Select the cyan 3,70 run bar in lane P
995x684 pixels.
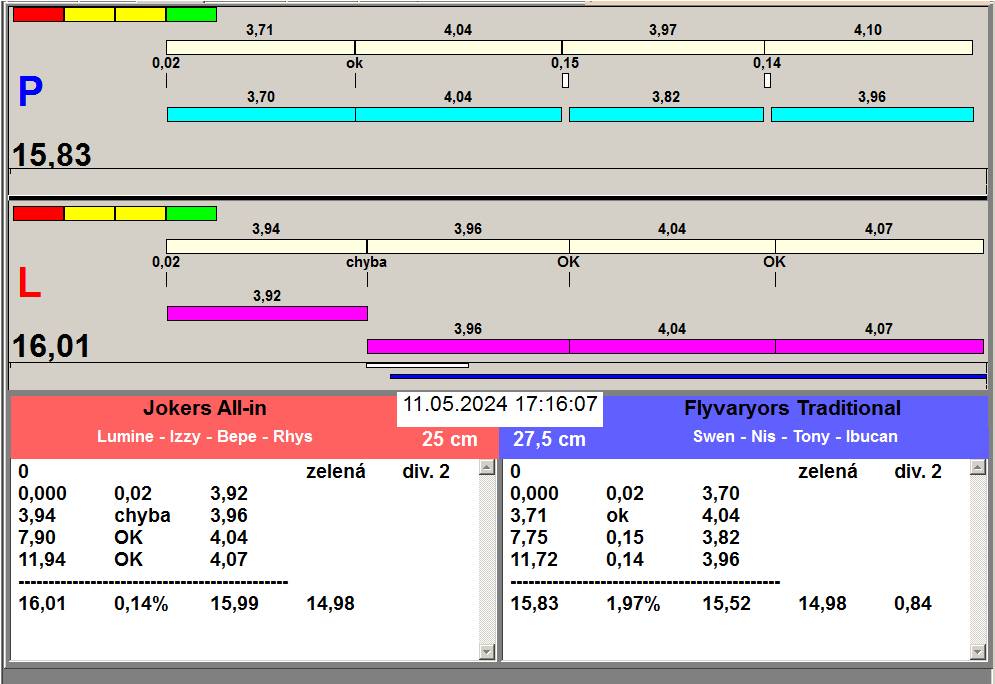[261, 114]
